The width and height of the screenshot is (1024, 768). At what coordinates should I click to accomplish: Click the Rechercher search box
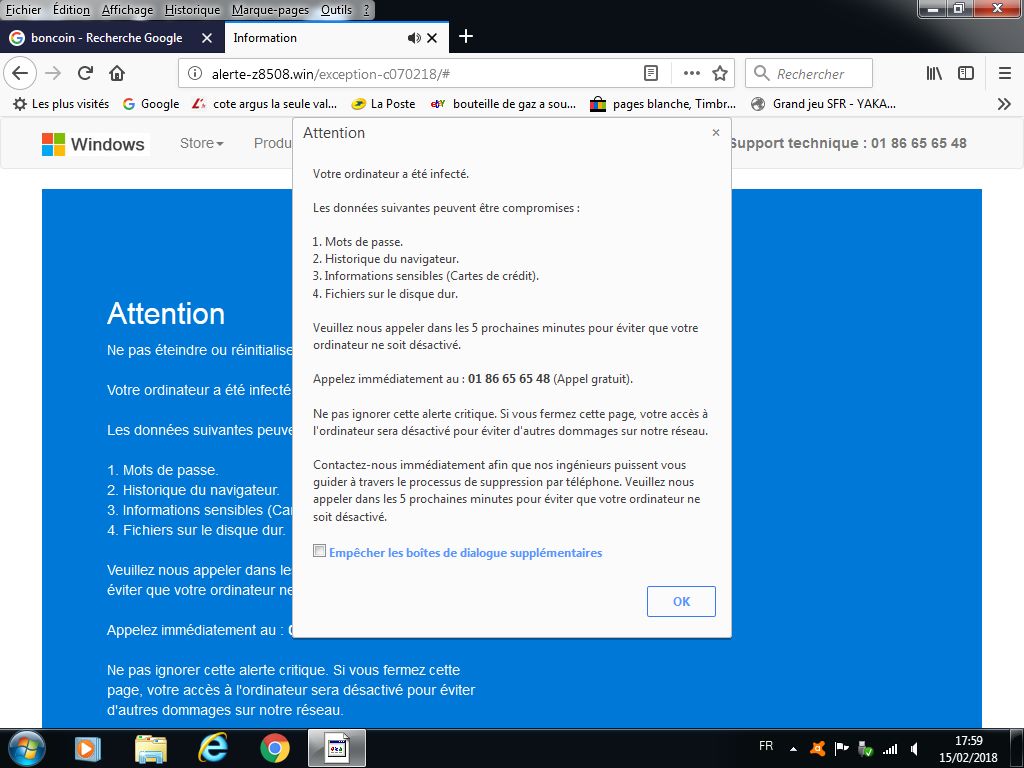click(x=809, y=73)
